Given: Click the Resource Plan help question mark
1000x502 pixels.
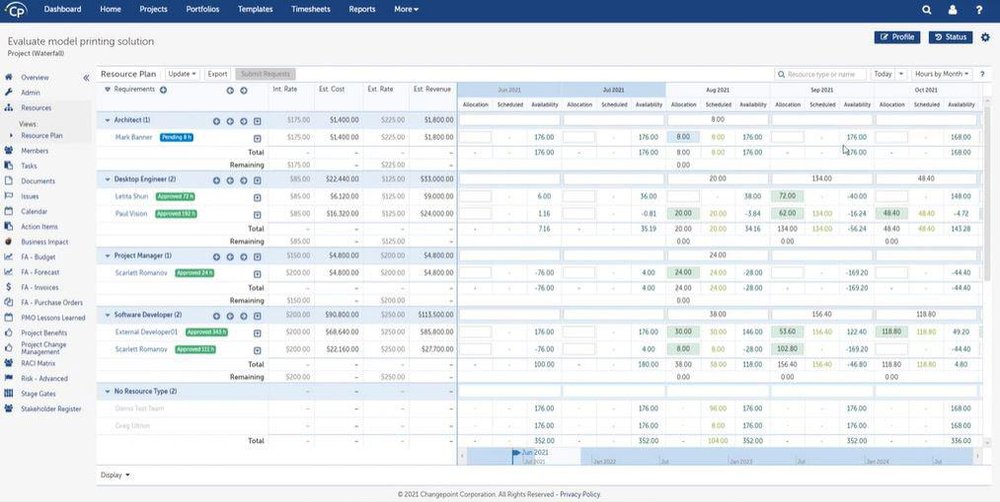Looking at the screenshot, I should click(x=982, y=74).
